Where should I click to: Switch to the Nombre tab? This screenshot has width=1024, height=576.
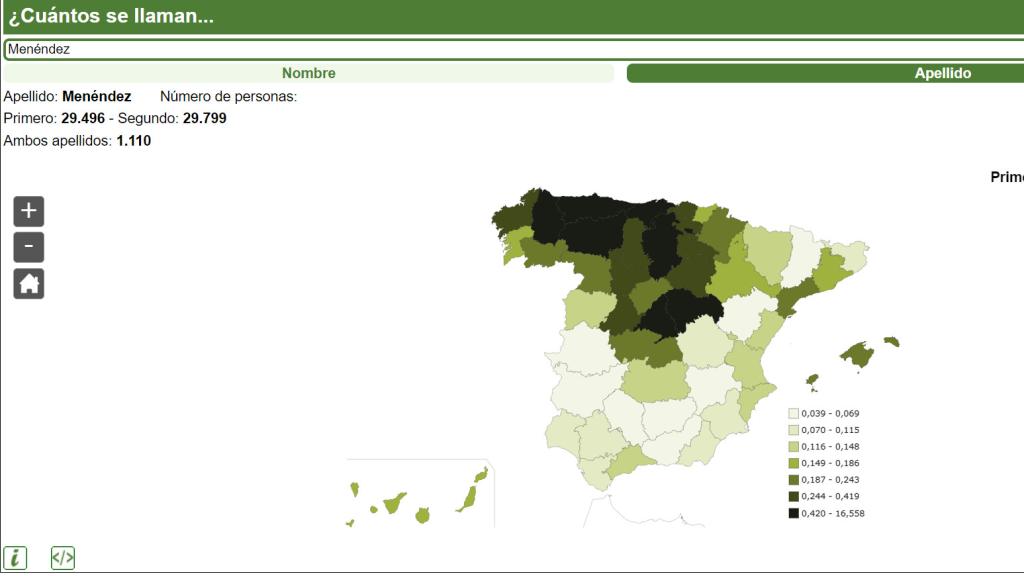pos(308,73)
